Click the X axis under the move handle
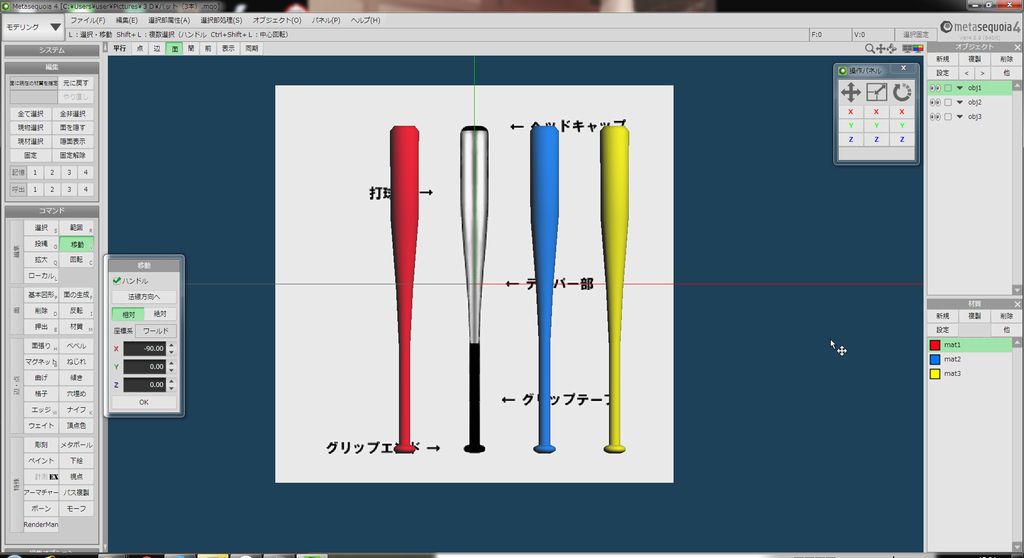This screenshot has height=558, width=1024. pos(850,112)
